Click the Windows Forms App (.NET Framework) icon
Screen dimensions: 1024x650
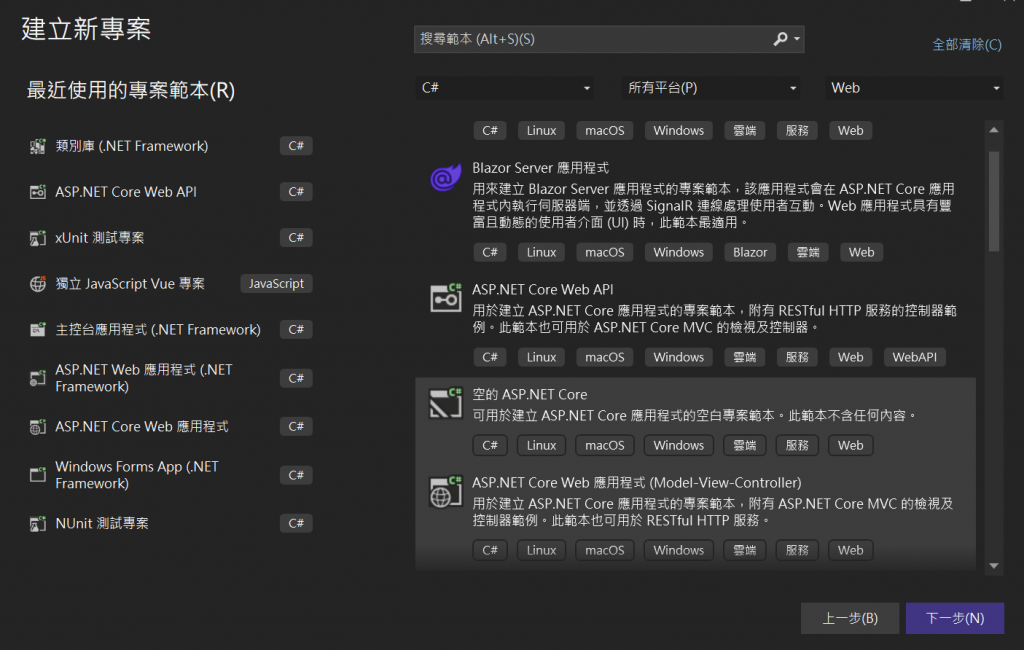(x=38, y=475)
